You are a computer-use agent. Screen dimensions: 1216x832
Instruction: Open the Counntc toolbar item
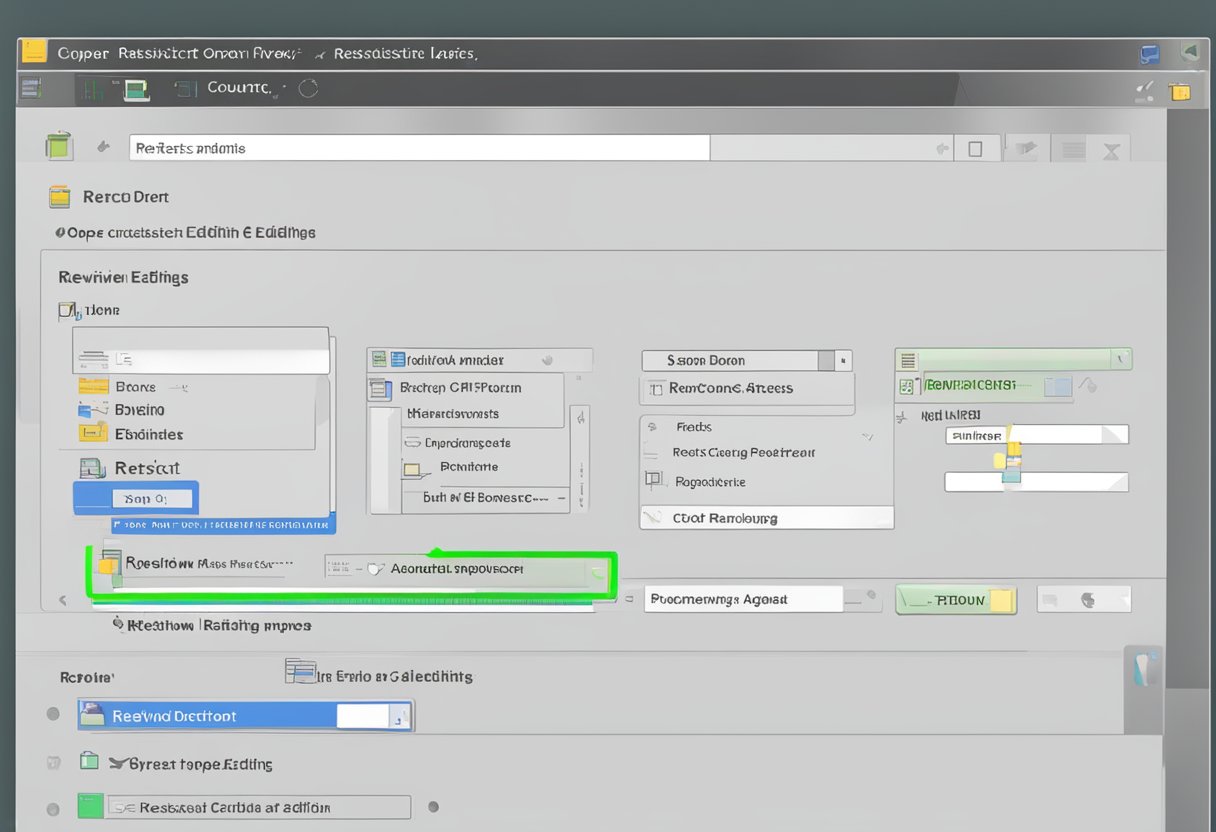238,88
